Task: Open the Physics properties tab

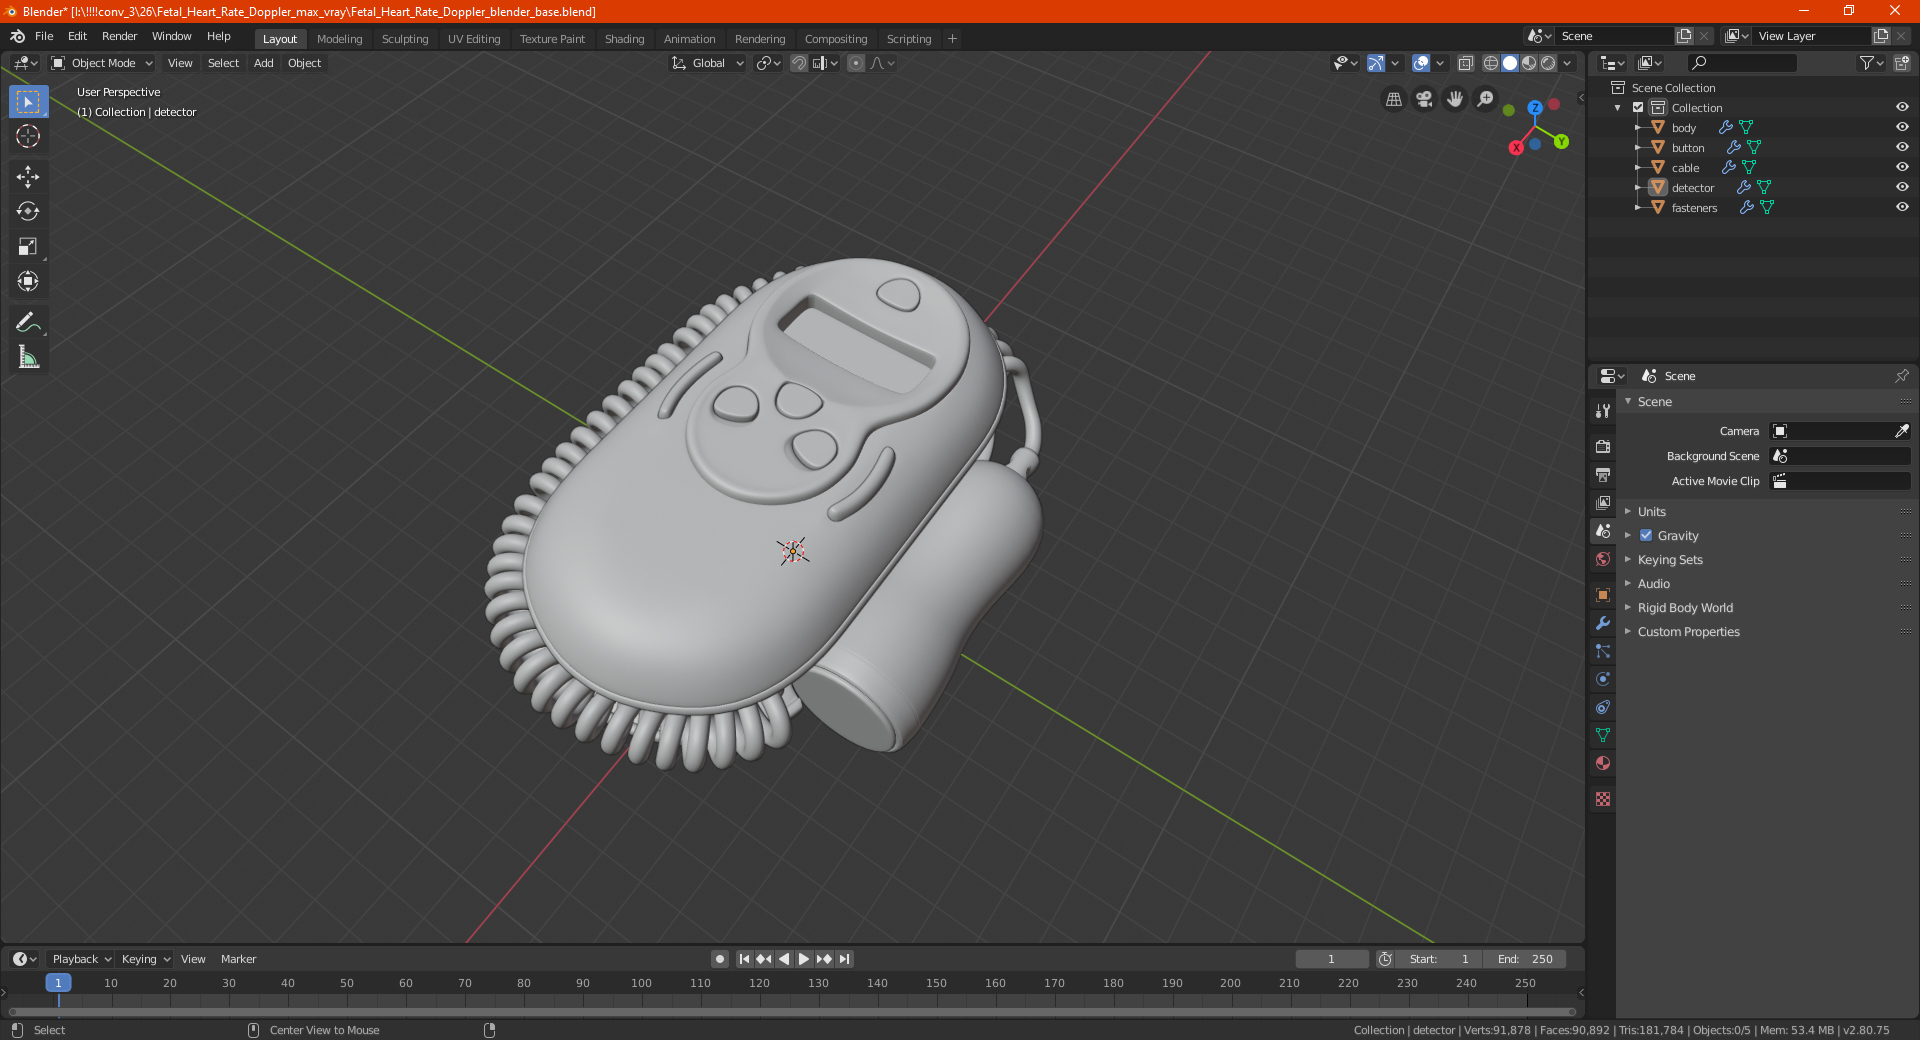Action: tap(1603, 679)
